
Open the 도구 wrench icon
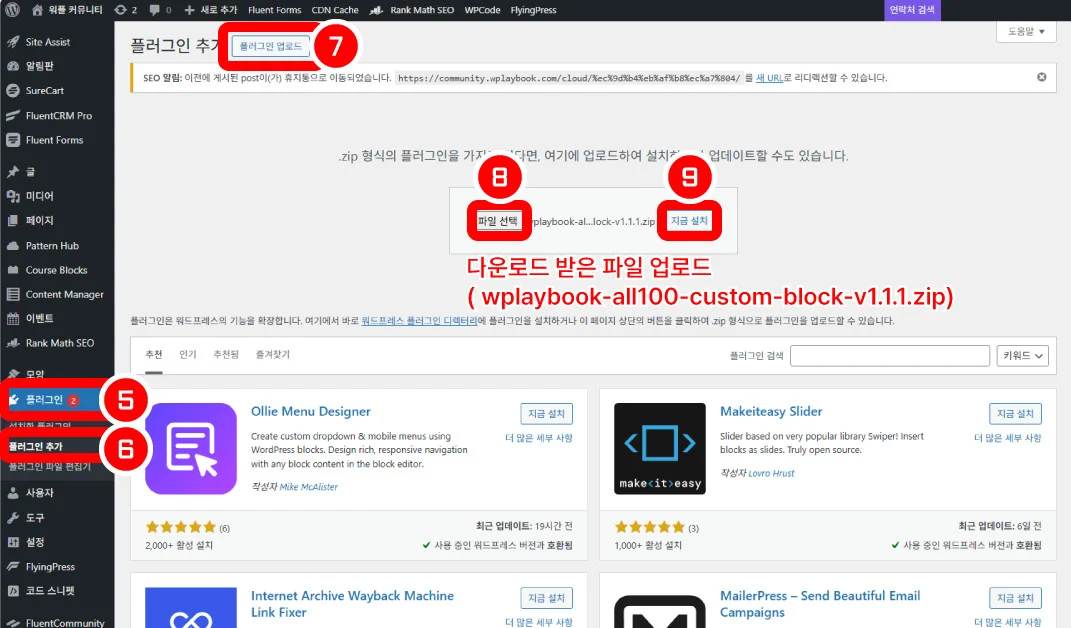point(13,517)
